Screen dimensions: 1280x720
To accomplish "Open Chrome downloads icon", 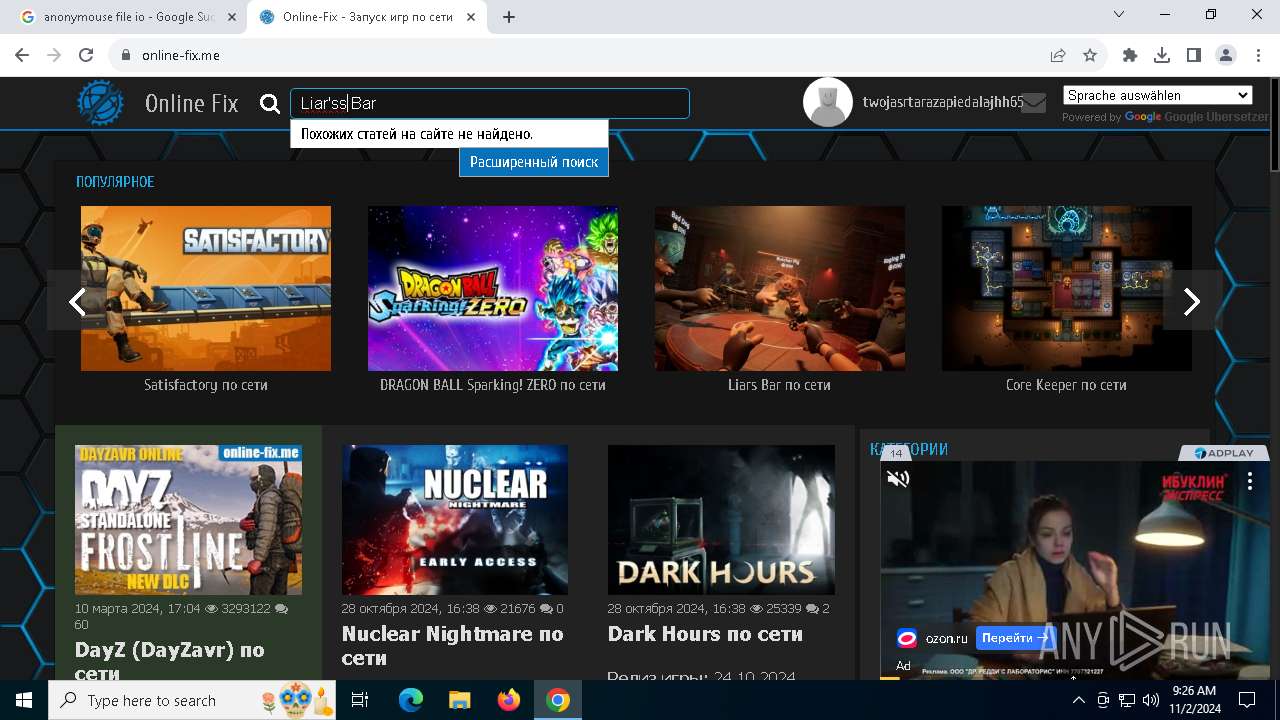I will tap(1162, 56).
